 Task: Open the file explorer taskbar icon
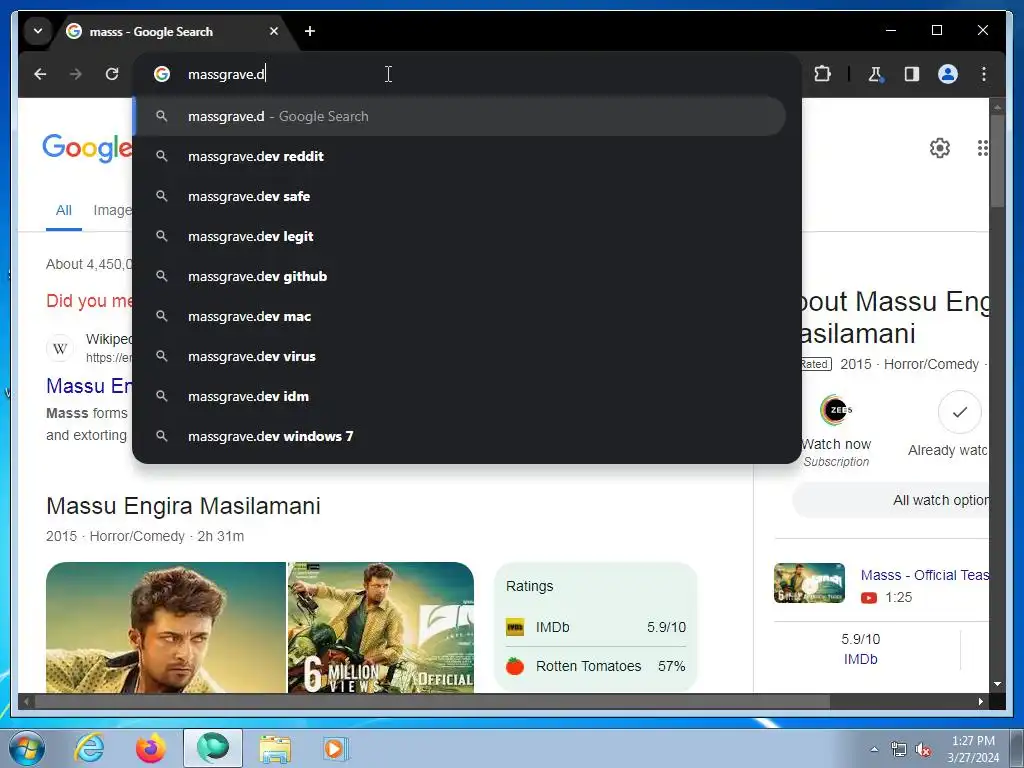tap(276, 748)
